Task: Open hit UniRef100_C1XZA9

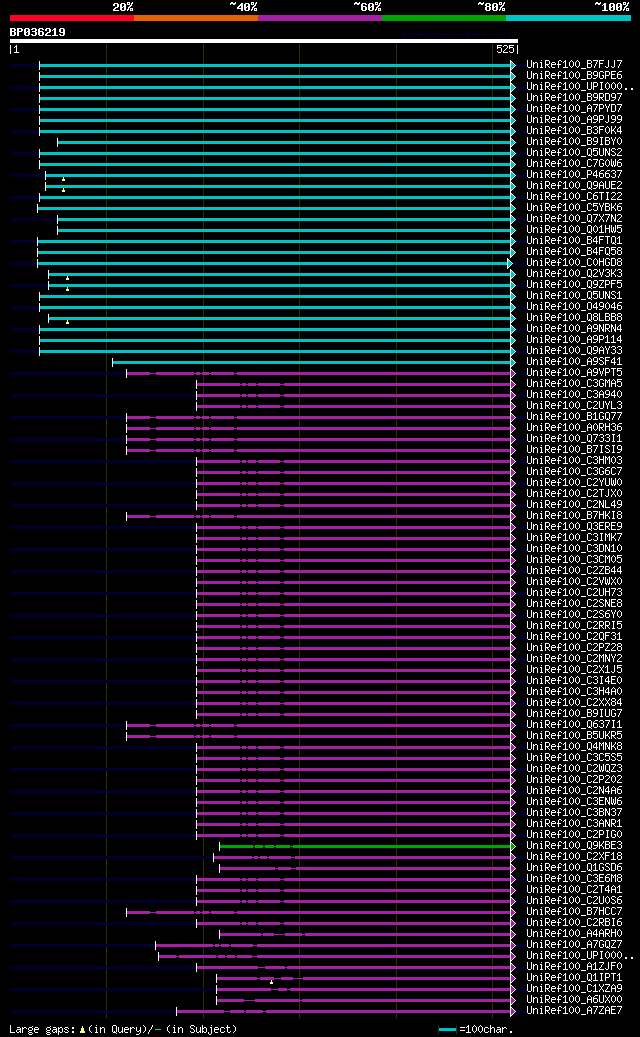Action: (574, 989)
